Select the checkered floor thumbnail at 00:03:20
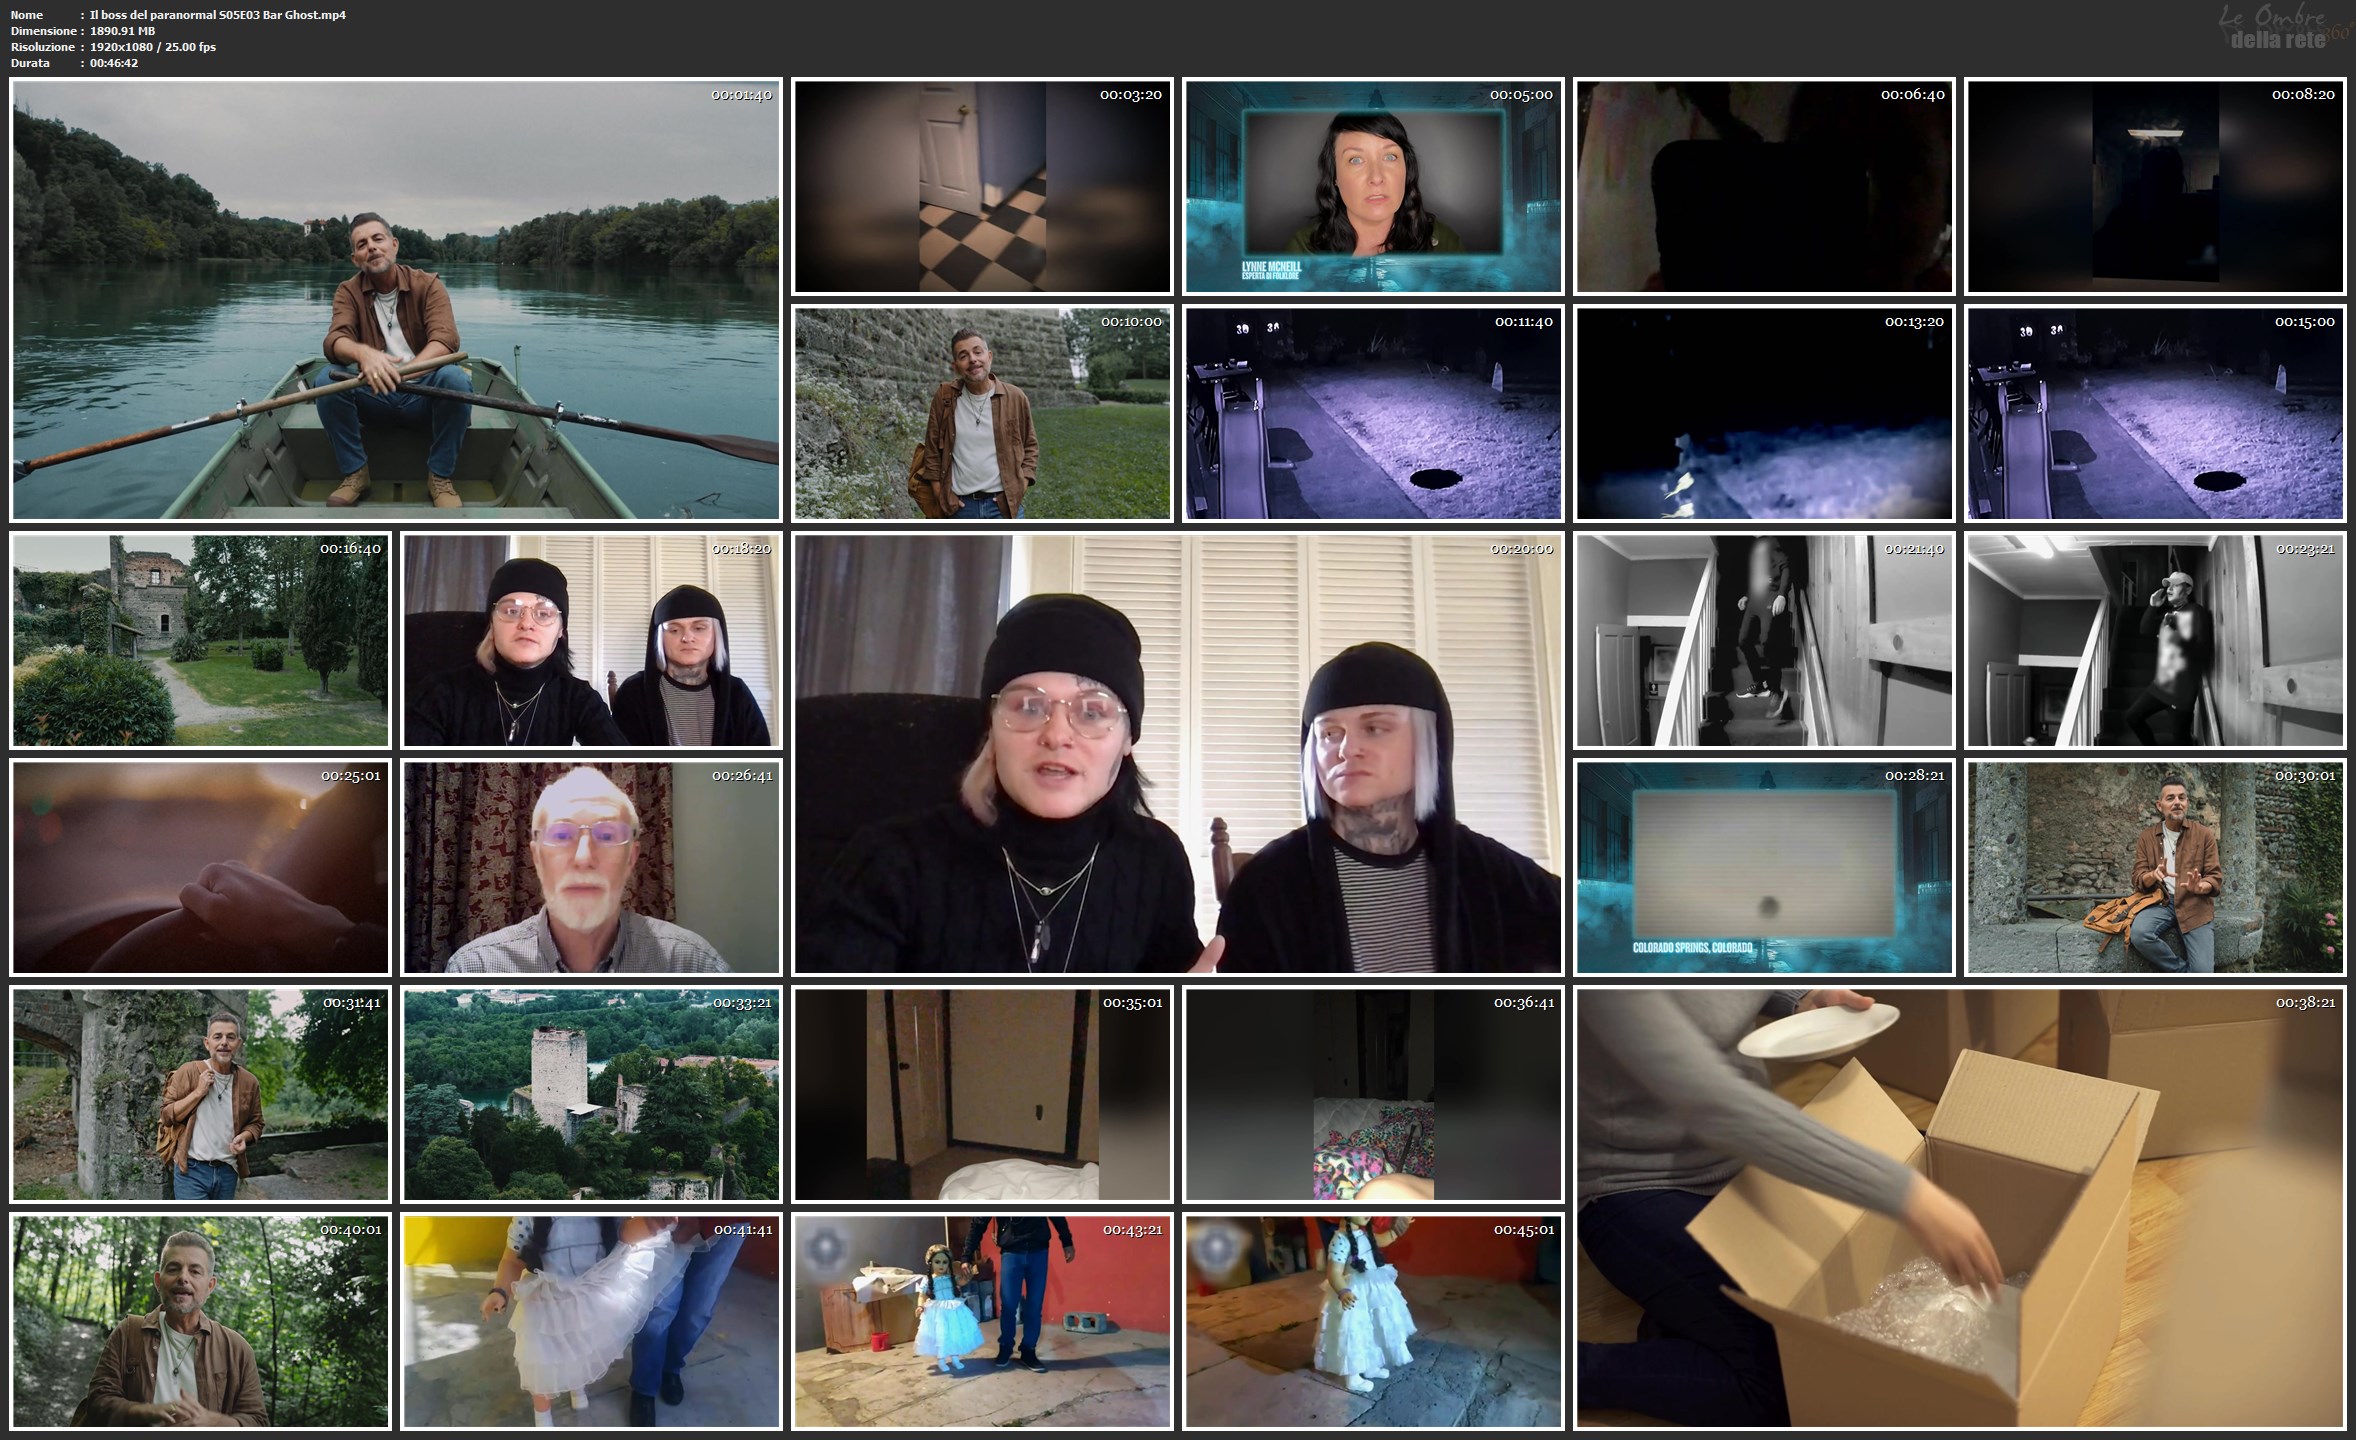 (x=981, y=187)
